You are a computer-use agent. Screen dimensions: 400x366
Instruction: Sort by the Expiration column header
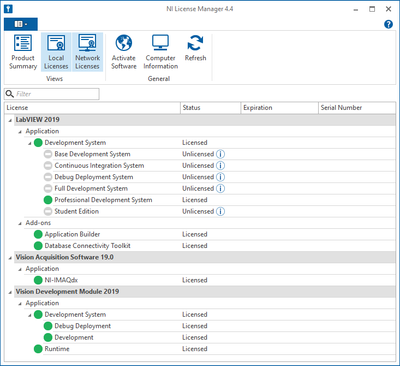[279, 108]
